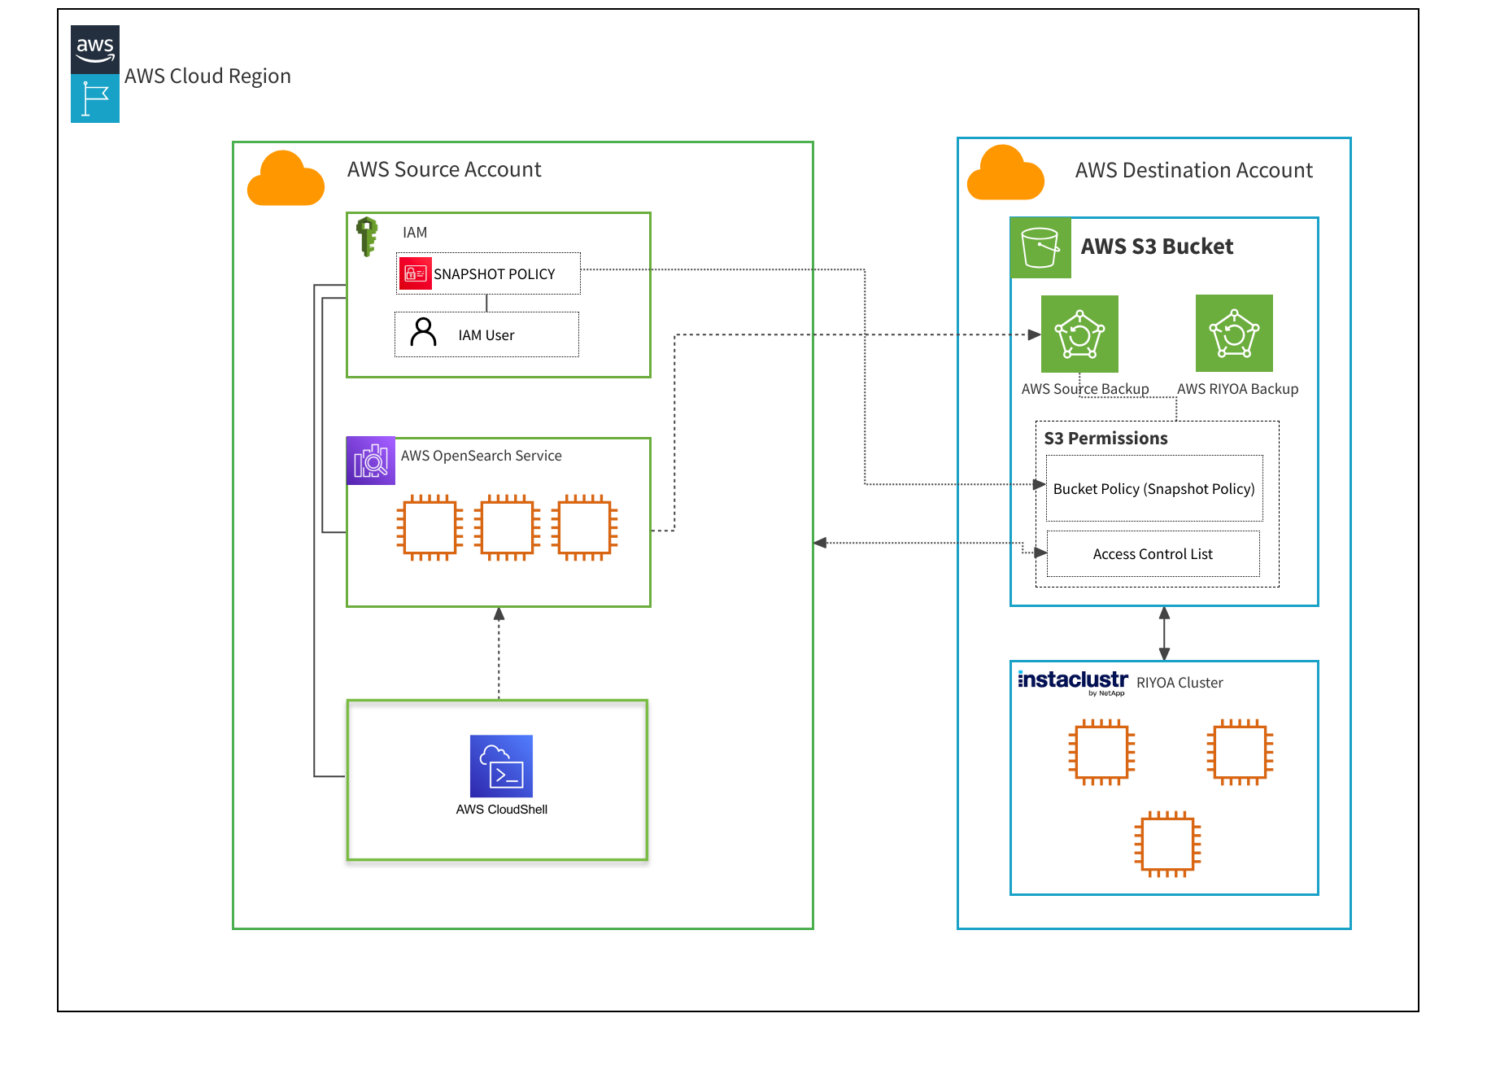Click the IAM User label text
The image size is (1500, 1092).
click(x=486, y=335)
